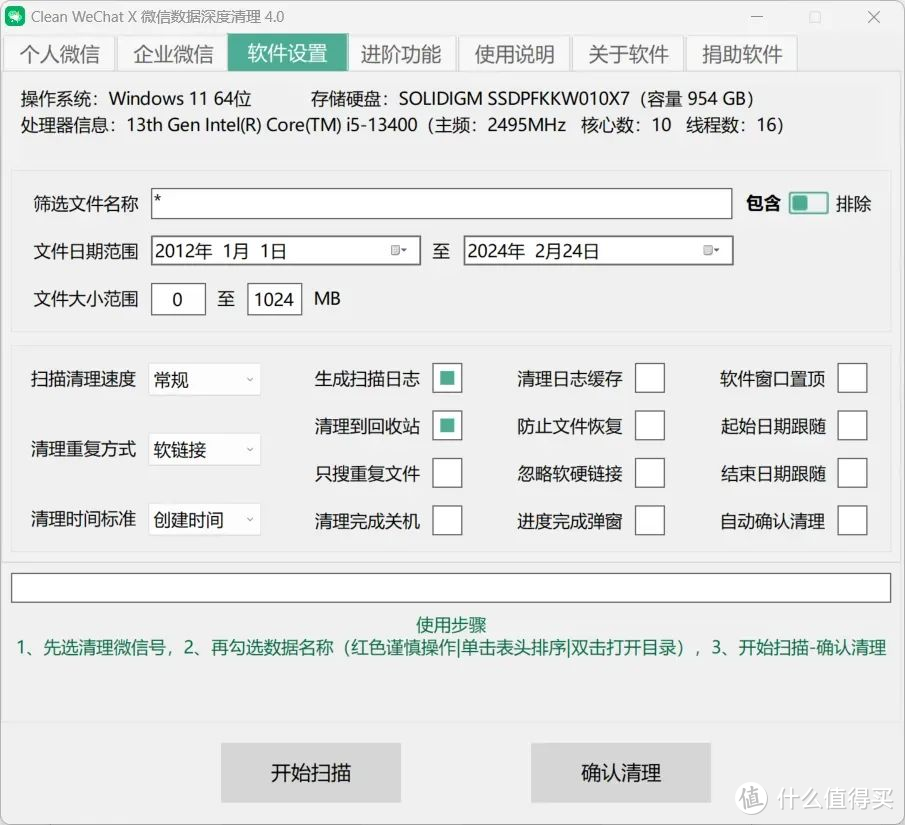Close the Clean WeChat X window
905x825 pixels.
874,17
